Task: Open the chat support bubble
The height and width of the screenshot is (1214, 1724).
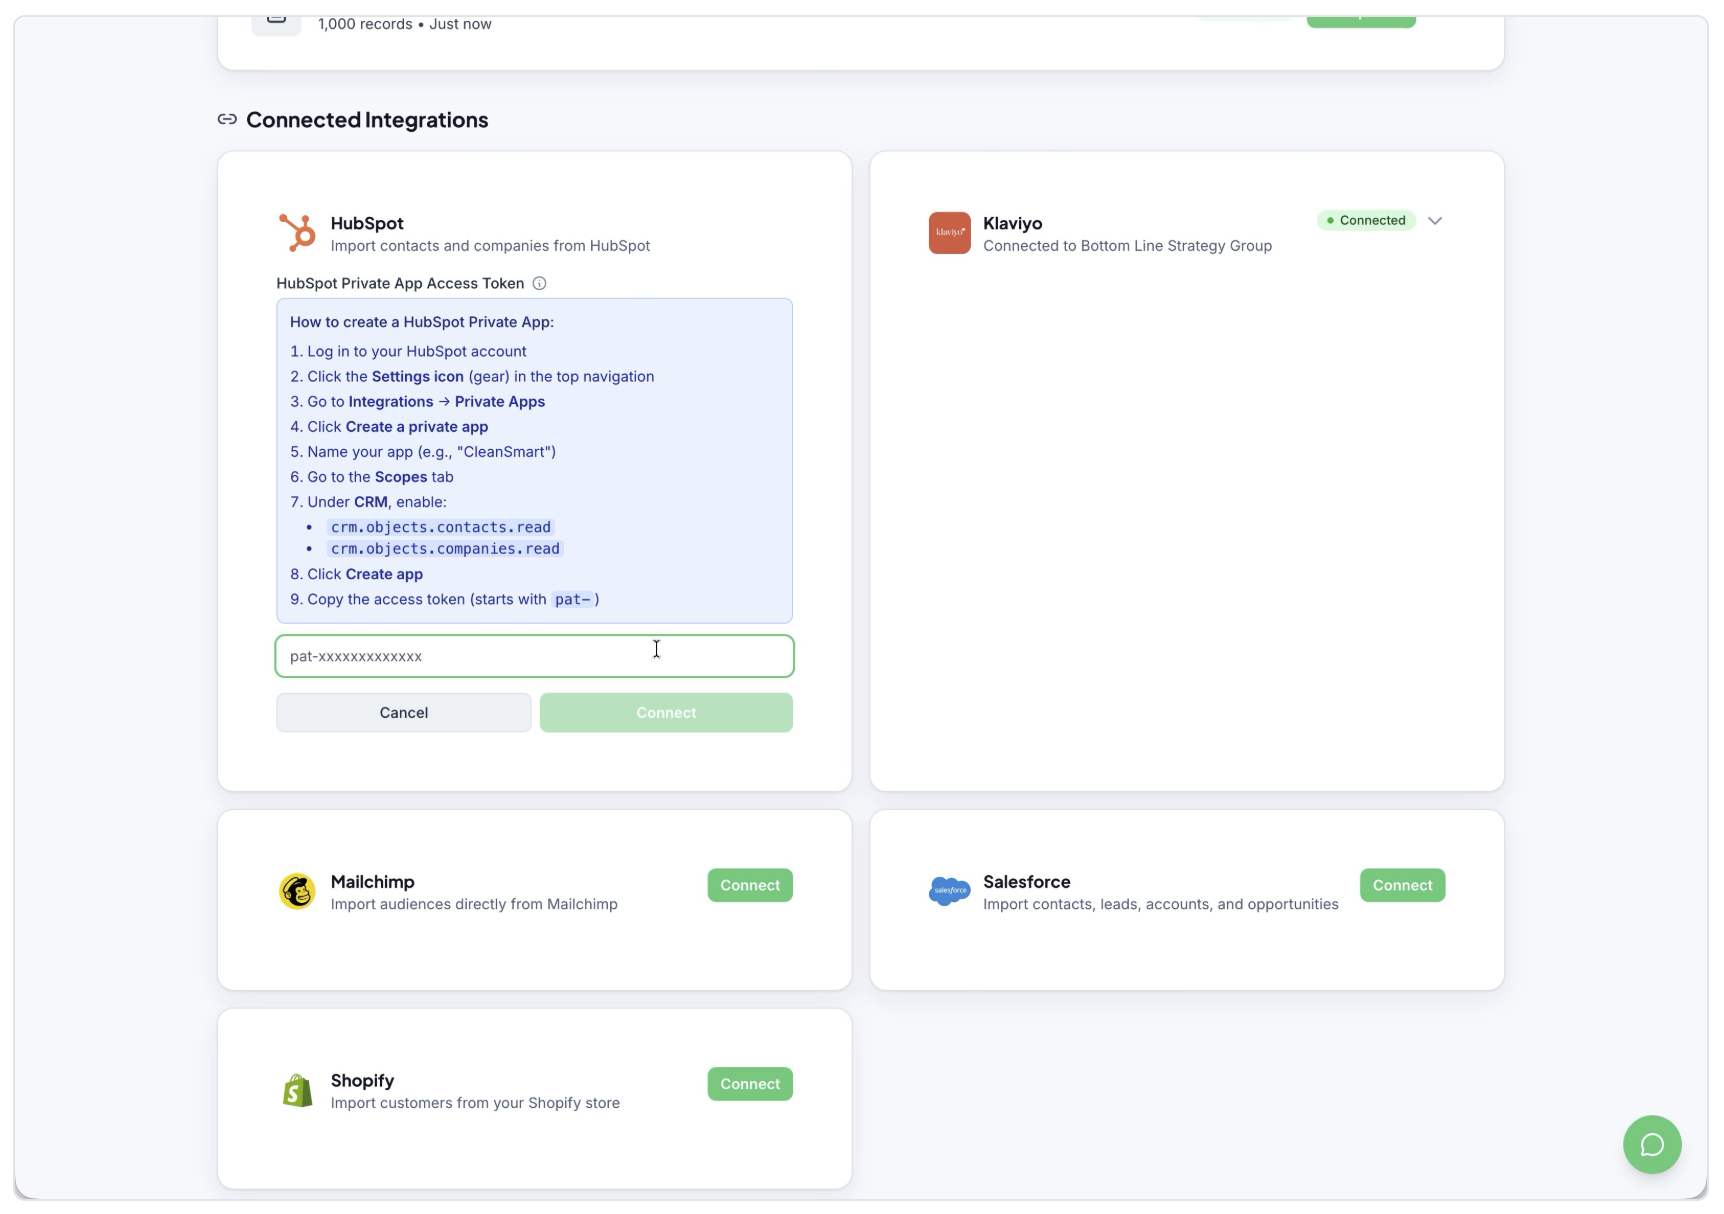Action: click(x=1651, y=1144)
